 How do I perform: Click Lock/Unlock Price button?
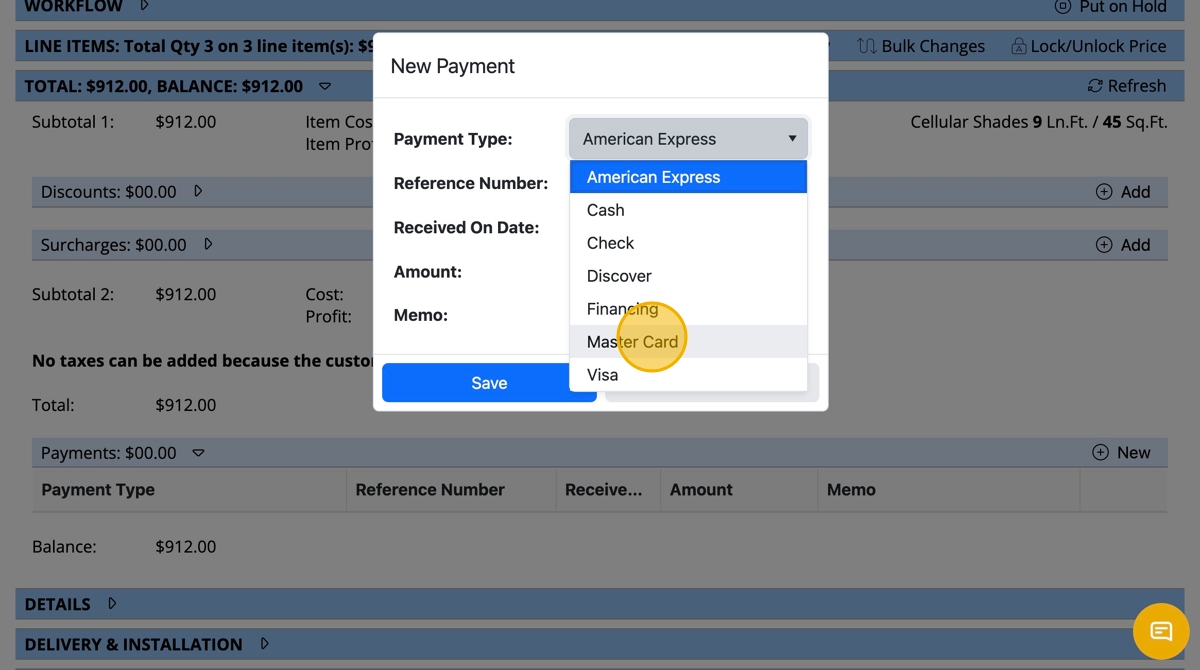coord(1088,46)
